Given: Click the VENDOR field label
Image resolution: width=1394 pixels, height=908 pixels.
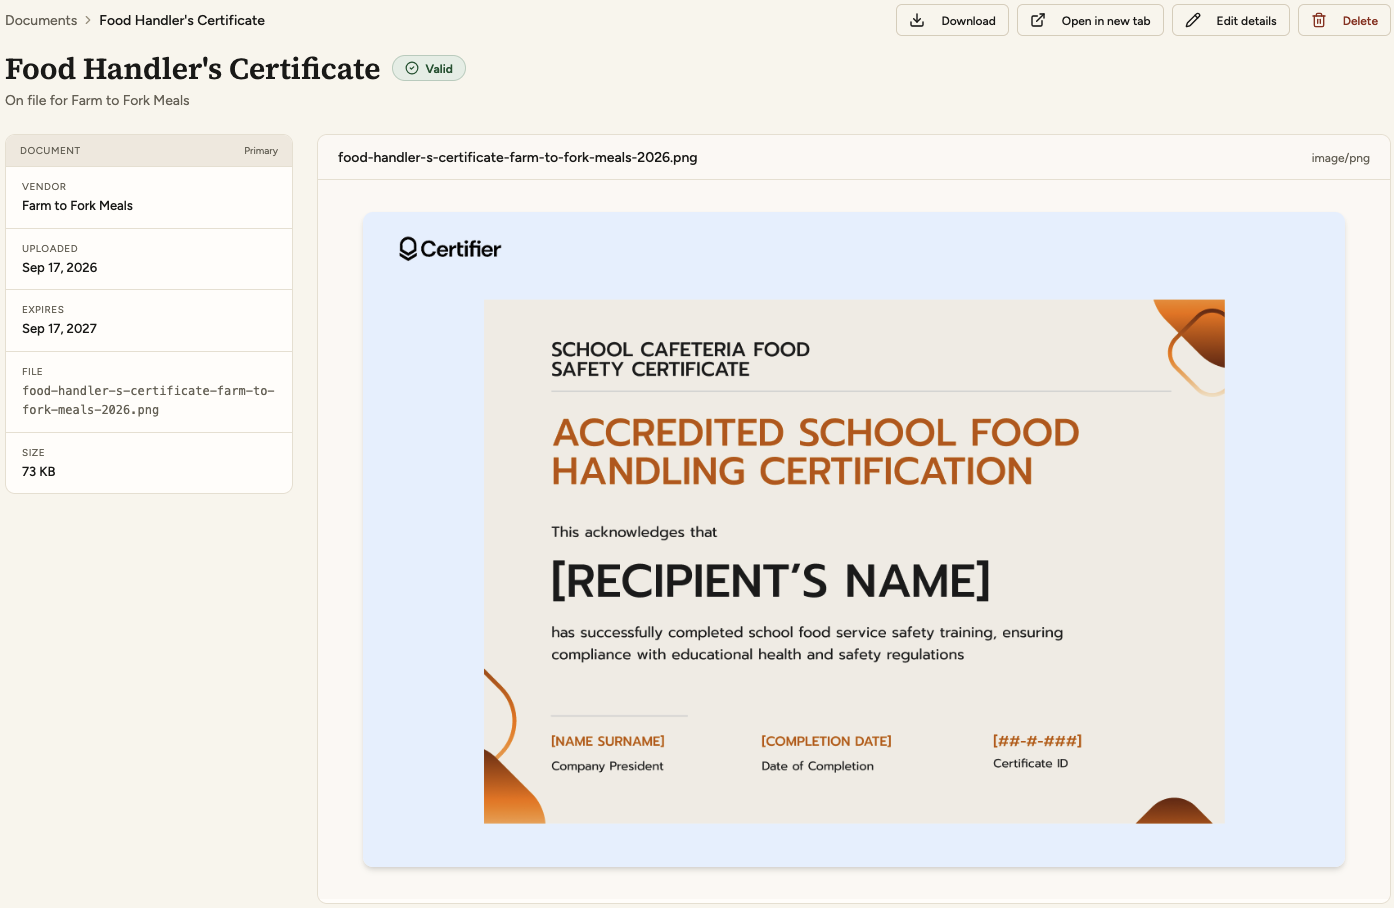Looking at the screenshot, I should [x=44, y=187].
